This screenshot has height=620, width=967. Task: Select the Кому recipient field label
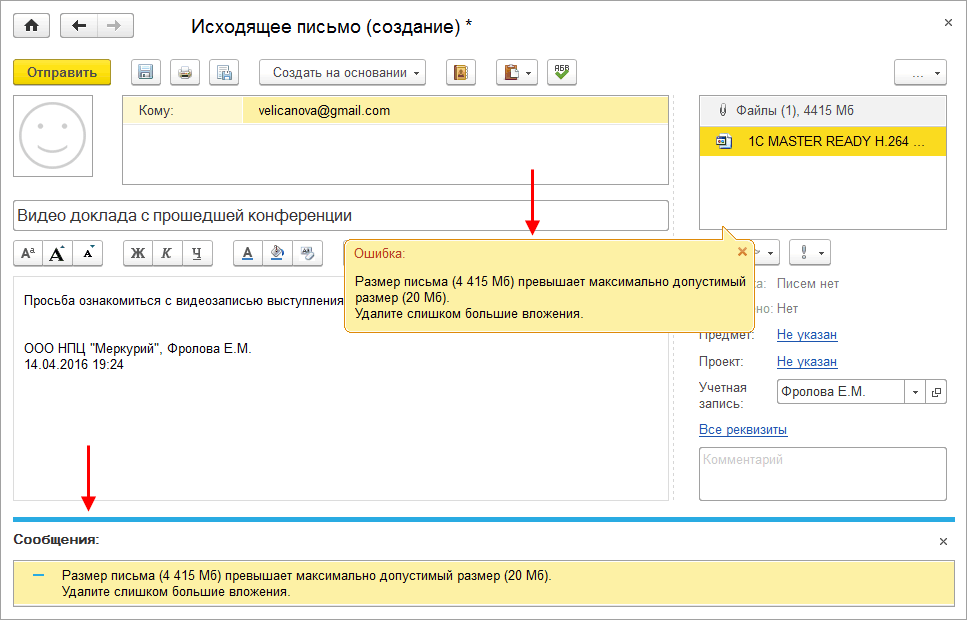156,110
